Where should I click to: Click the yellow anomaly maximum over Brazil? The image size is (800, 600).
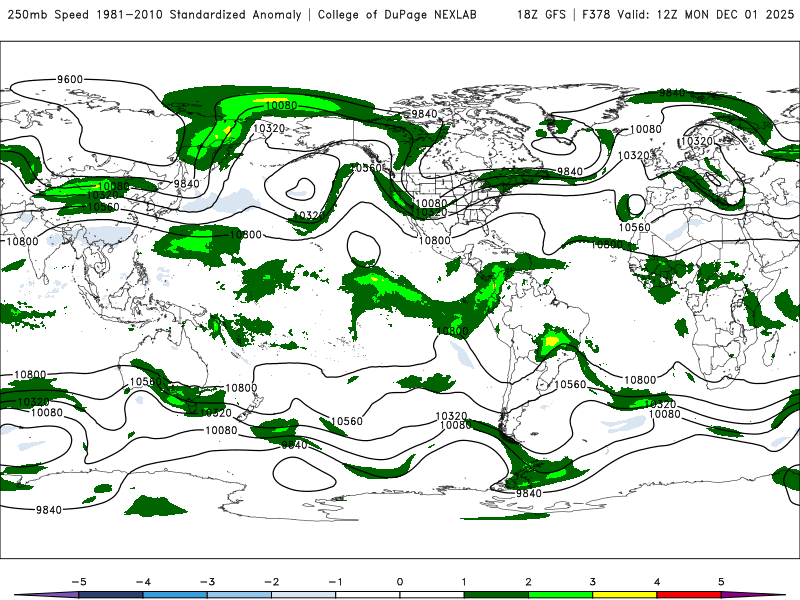(x=551, y=340)
